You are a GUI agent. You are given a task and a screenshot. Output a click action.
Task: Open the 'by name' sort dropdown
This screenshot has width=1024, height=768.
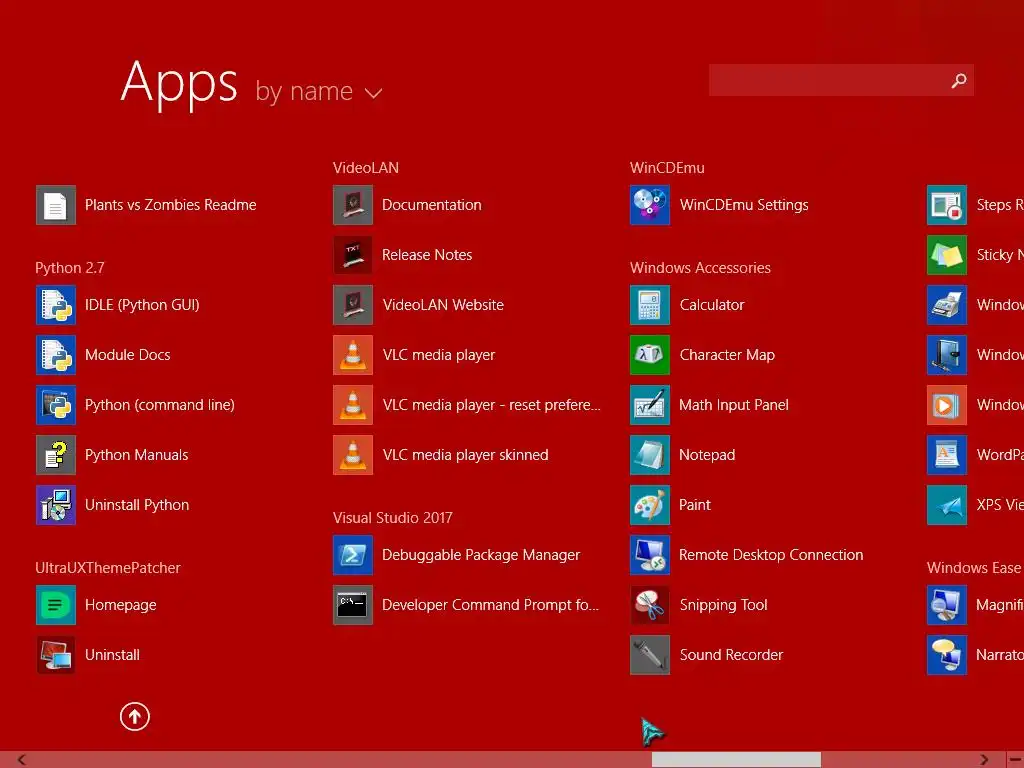tap(319, 91)
